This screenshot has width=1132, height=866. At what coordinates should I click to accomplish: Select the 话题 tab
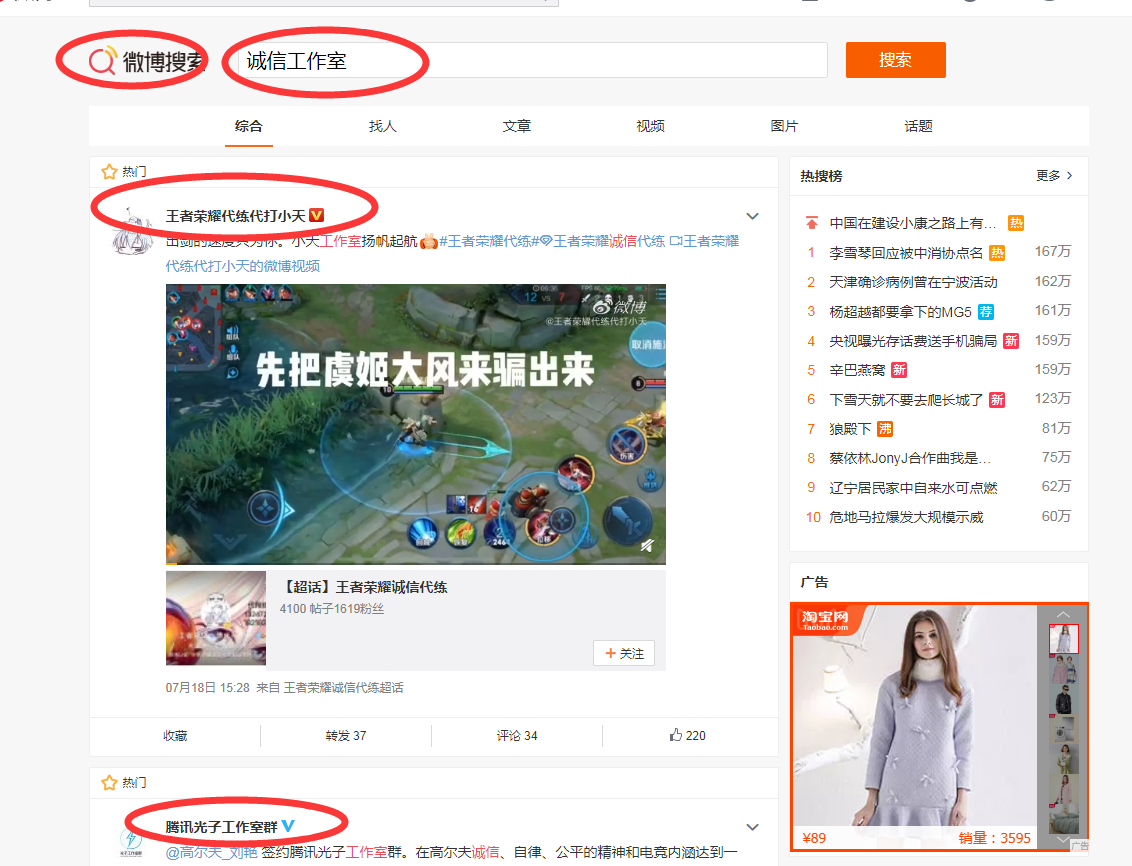point(918,126)
